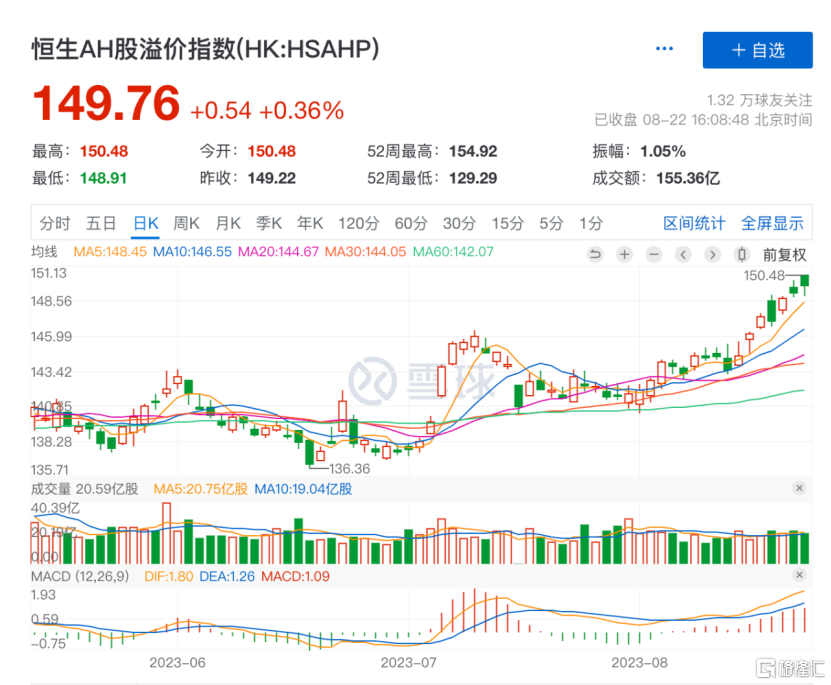Show the 120分 chart tab
The width and height of the screenshot is (831, 685).
click(359, 224)
